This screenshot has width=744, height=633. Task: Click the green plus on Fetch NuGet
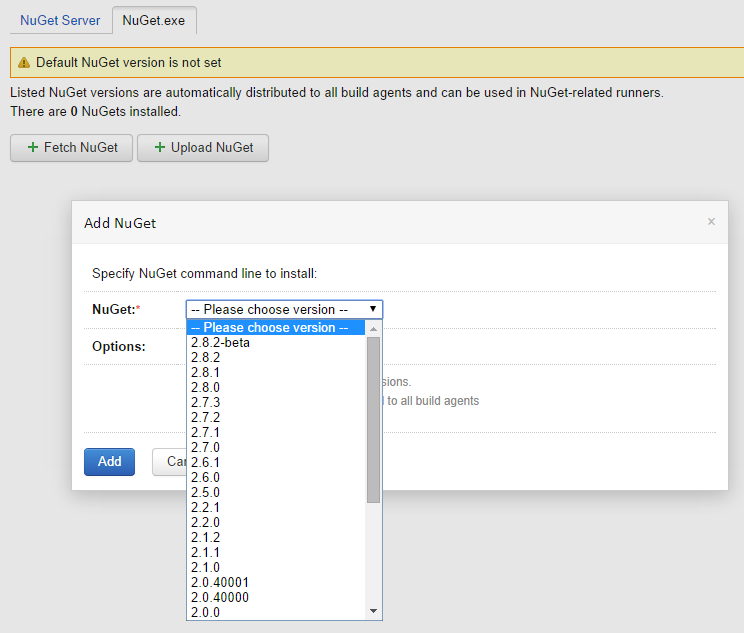coord(33,147)
